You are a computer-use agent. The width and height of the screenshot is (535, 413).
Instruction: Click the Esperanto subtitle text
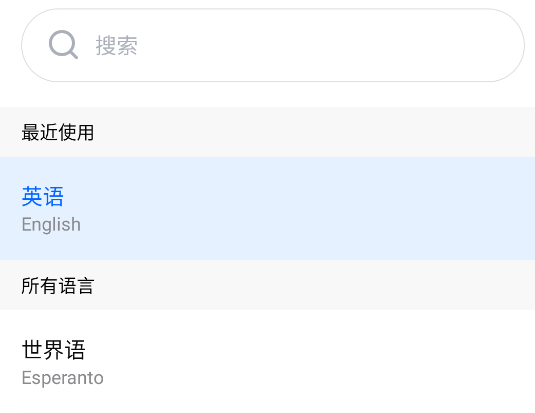click(62, 378)
